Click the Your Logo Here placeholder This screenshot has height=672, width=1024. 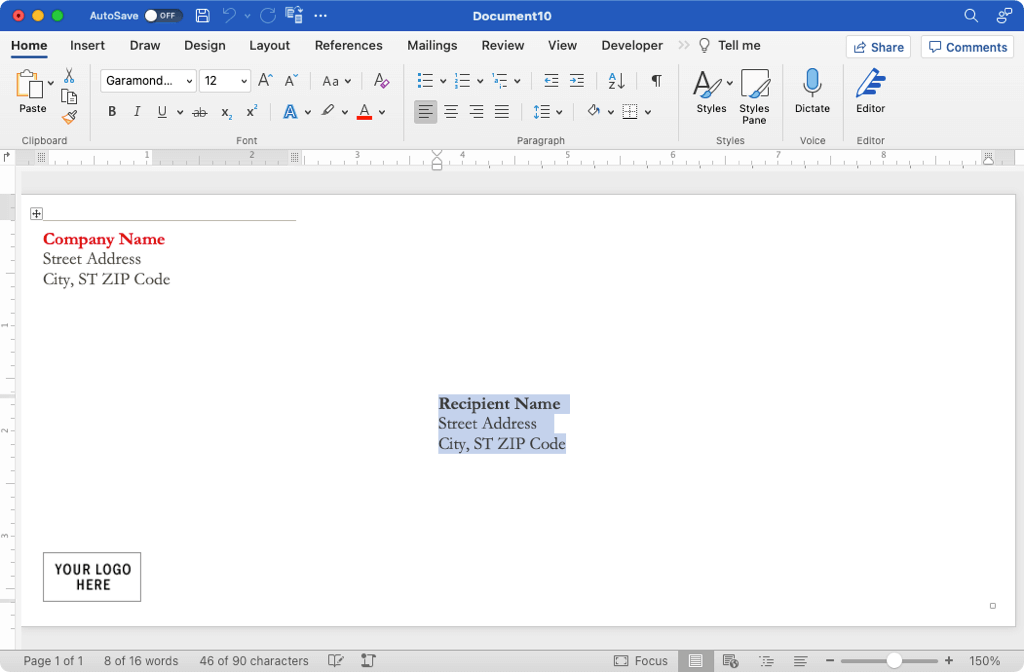click(91, 577)
